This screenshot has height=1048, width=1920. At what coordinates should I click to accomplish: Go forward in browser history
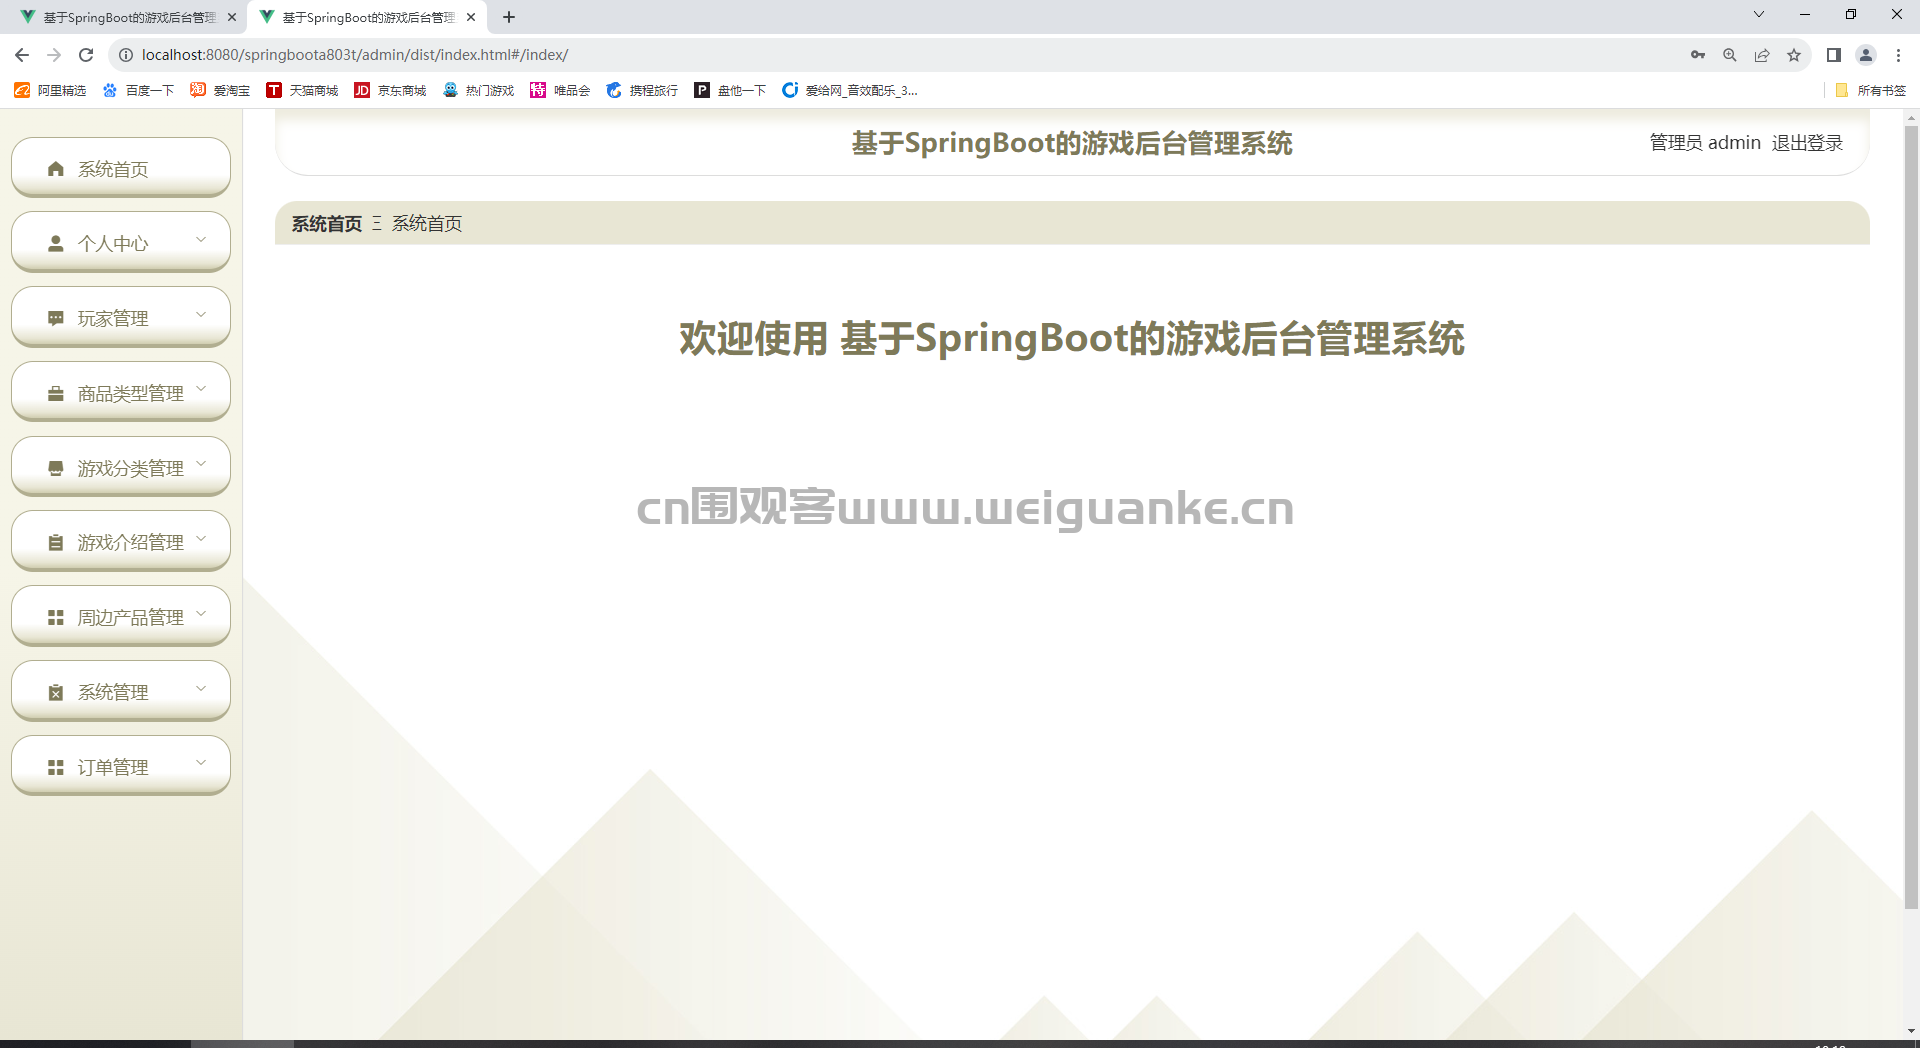54,55
